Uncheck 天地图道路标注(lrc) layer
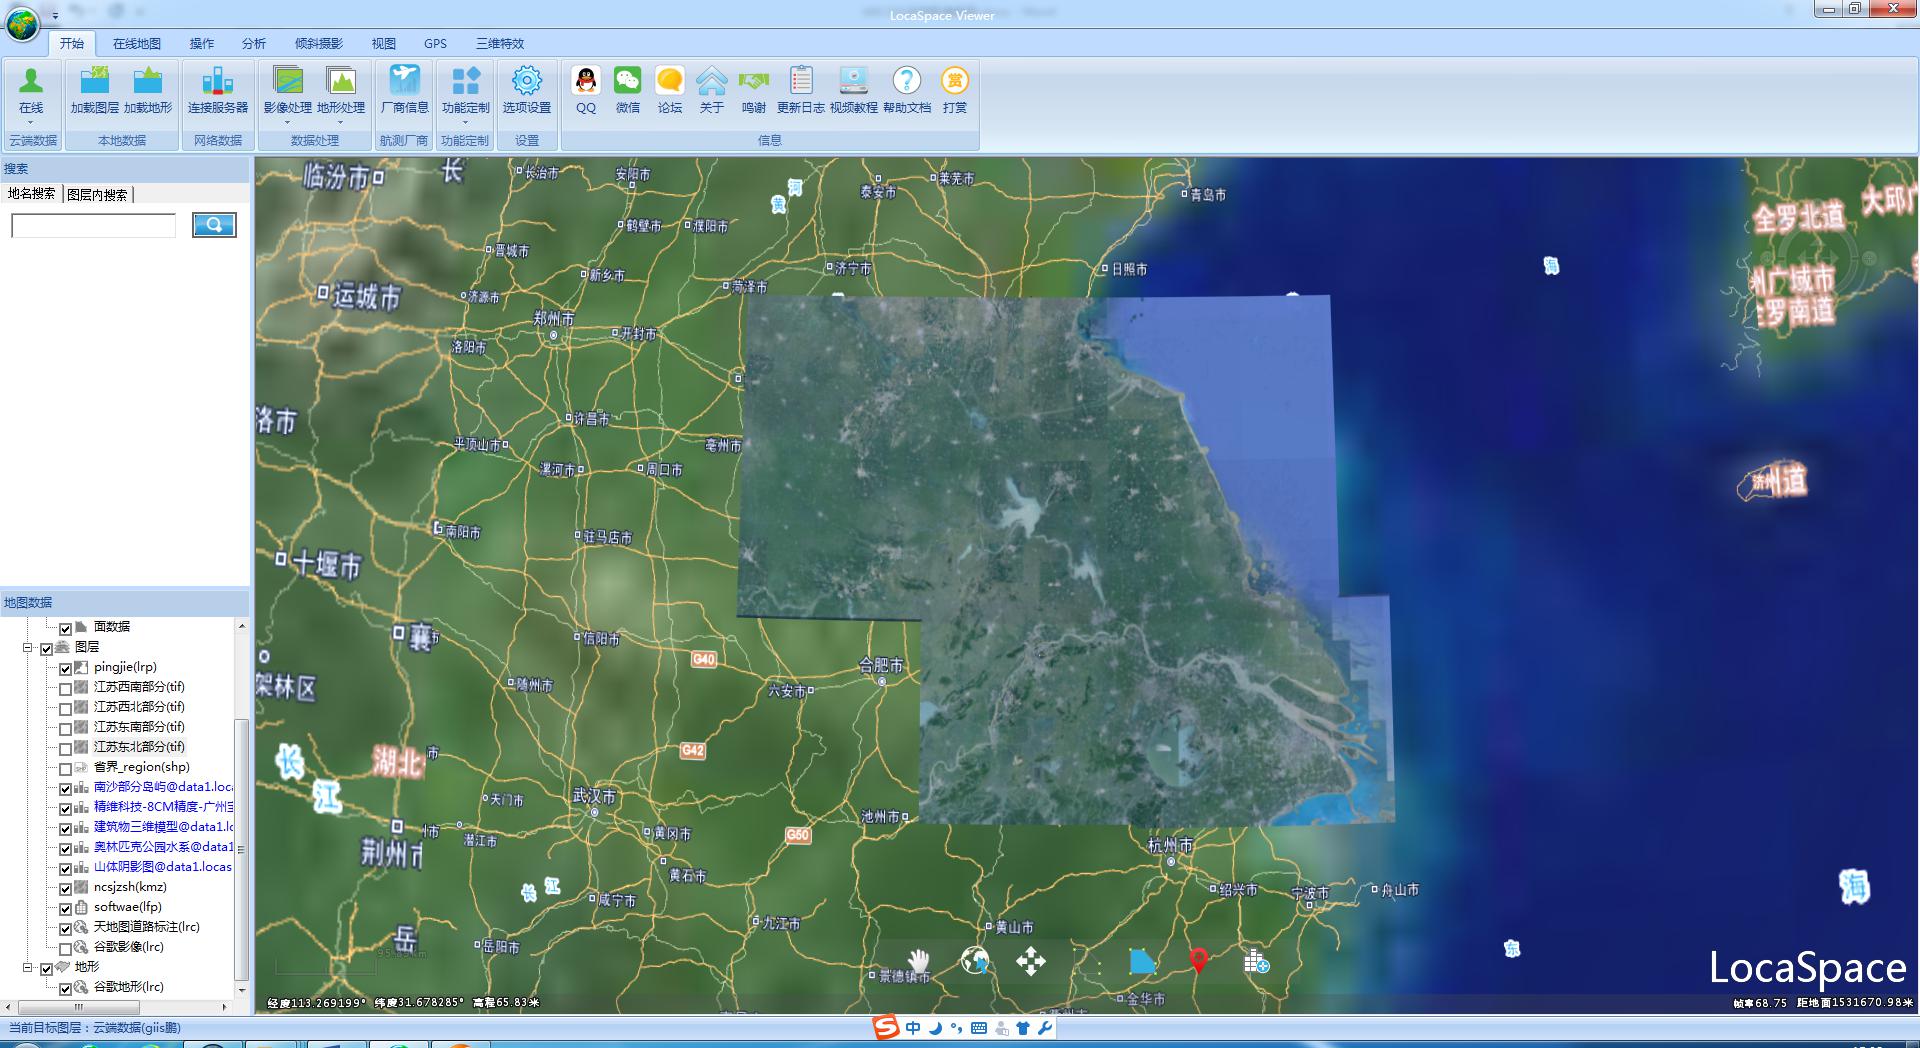 [x=66, y=928]
